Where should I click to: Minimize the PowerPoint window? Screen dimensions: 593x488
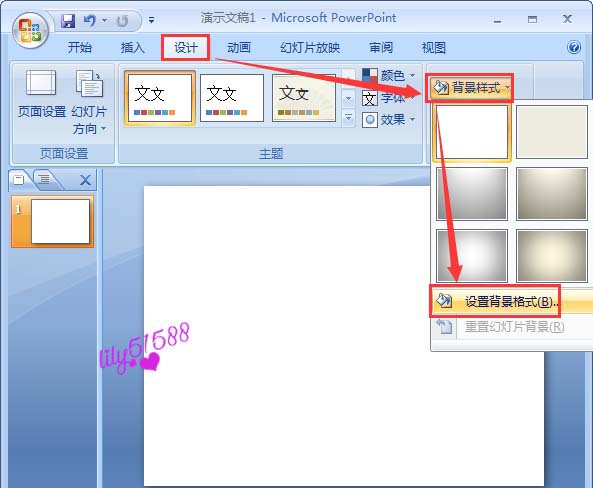pyautogui.click(x=497, y=20)
